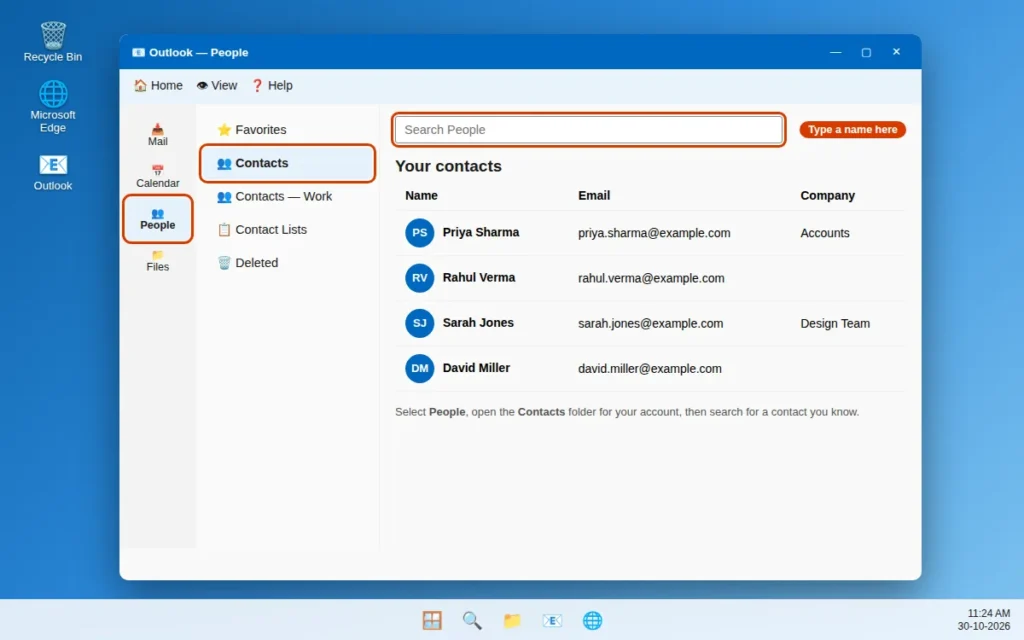Open the Recycle Bin desktop icon

click(53, 42)
